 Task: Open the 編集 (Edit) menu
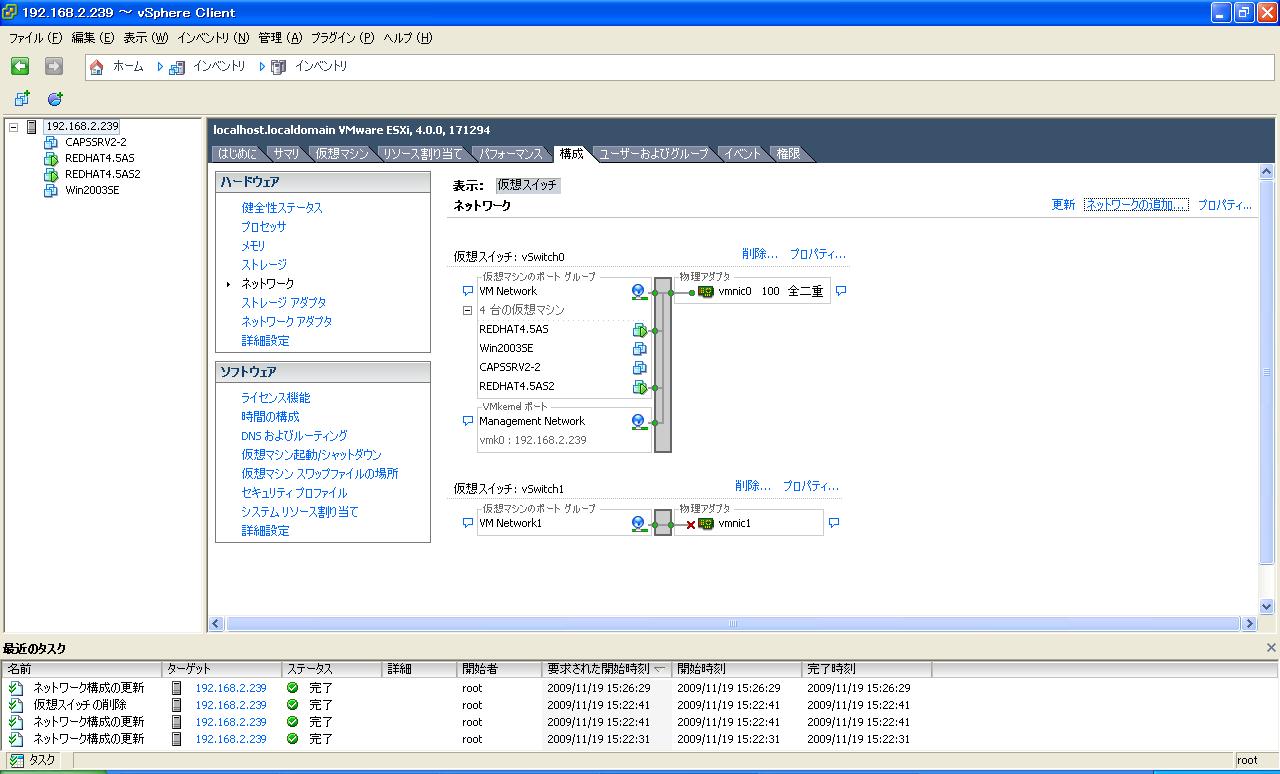pyautogui.click(x=93, y=38)
